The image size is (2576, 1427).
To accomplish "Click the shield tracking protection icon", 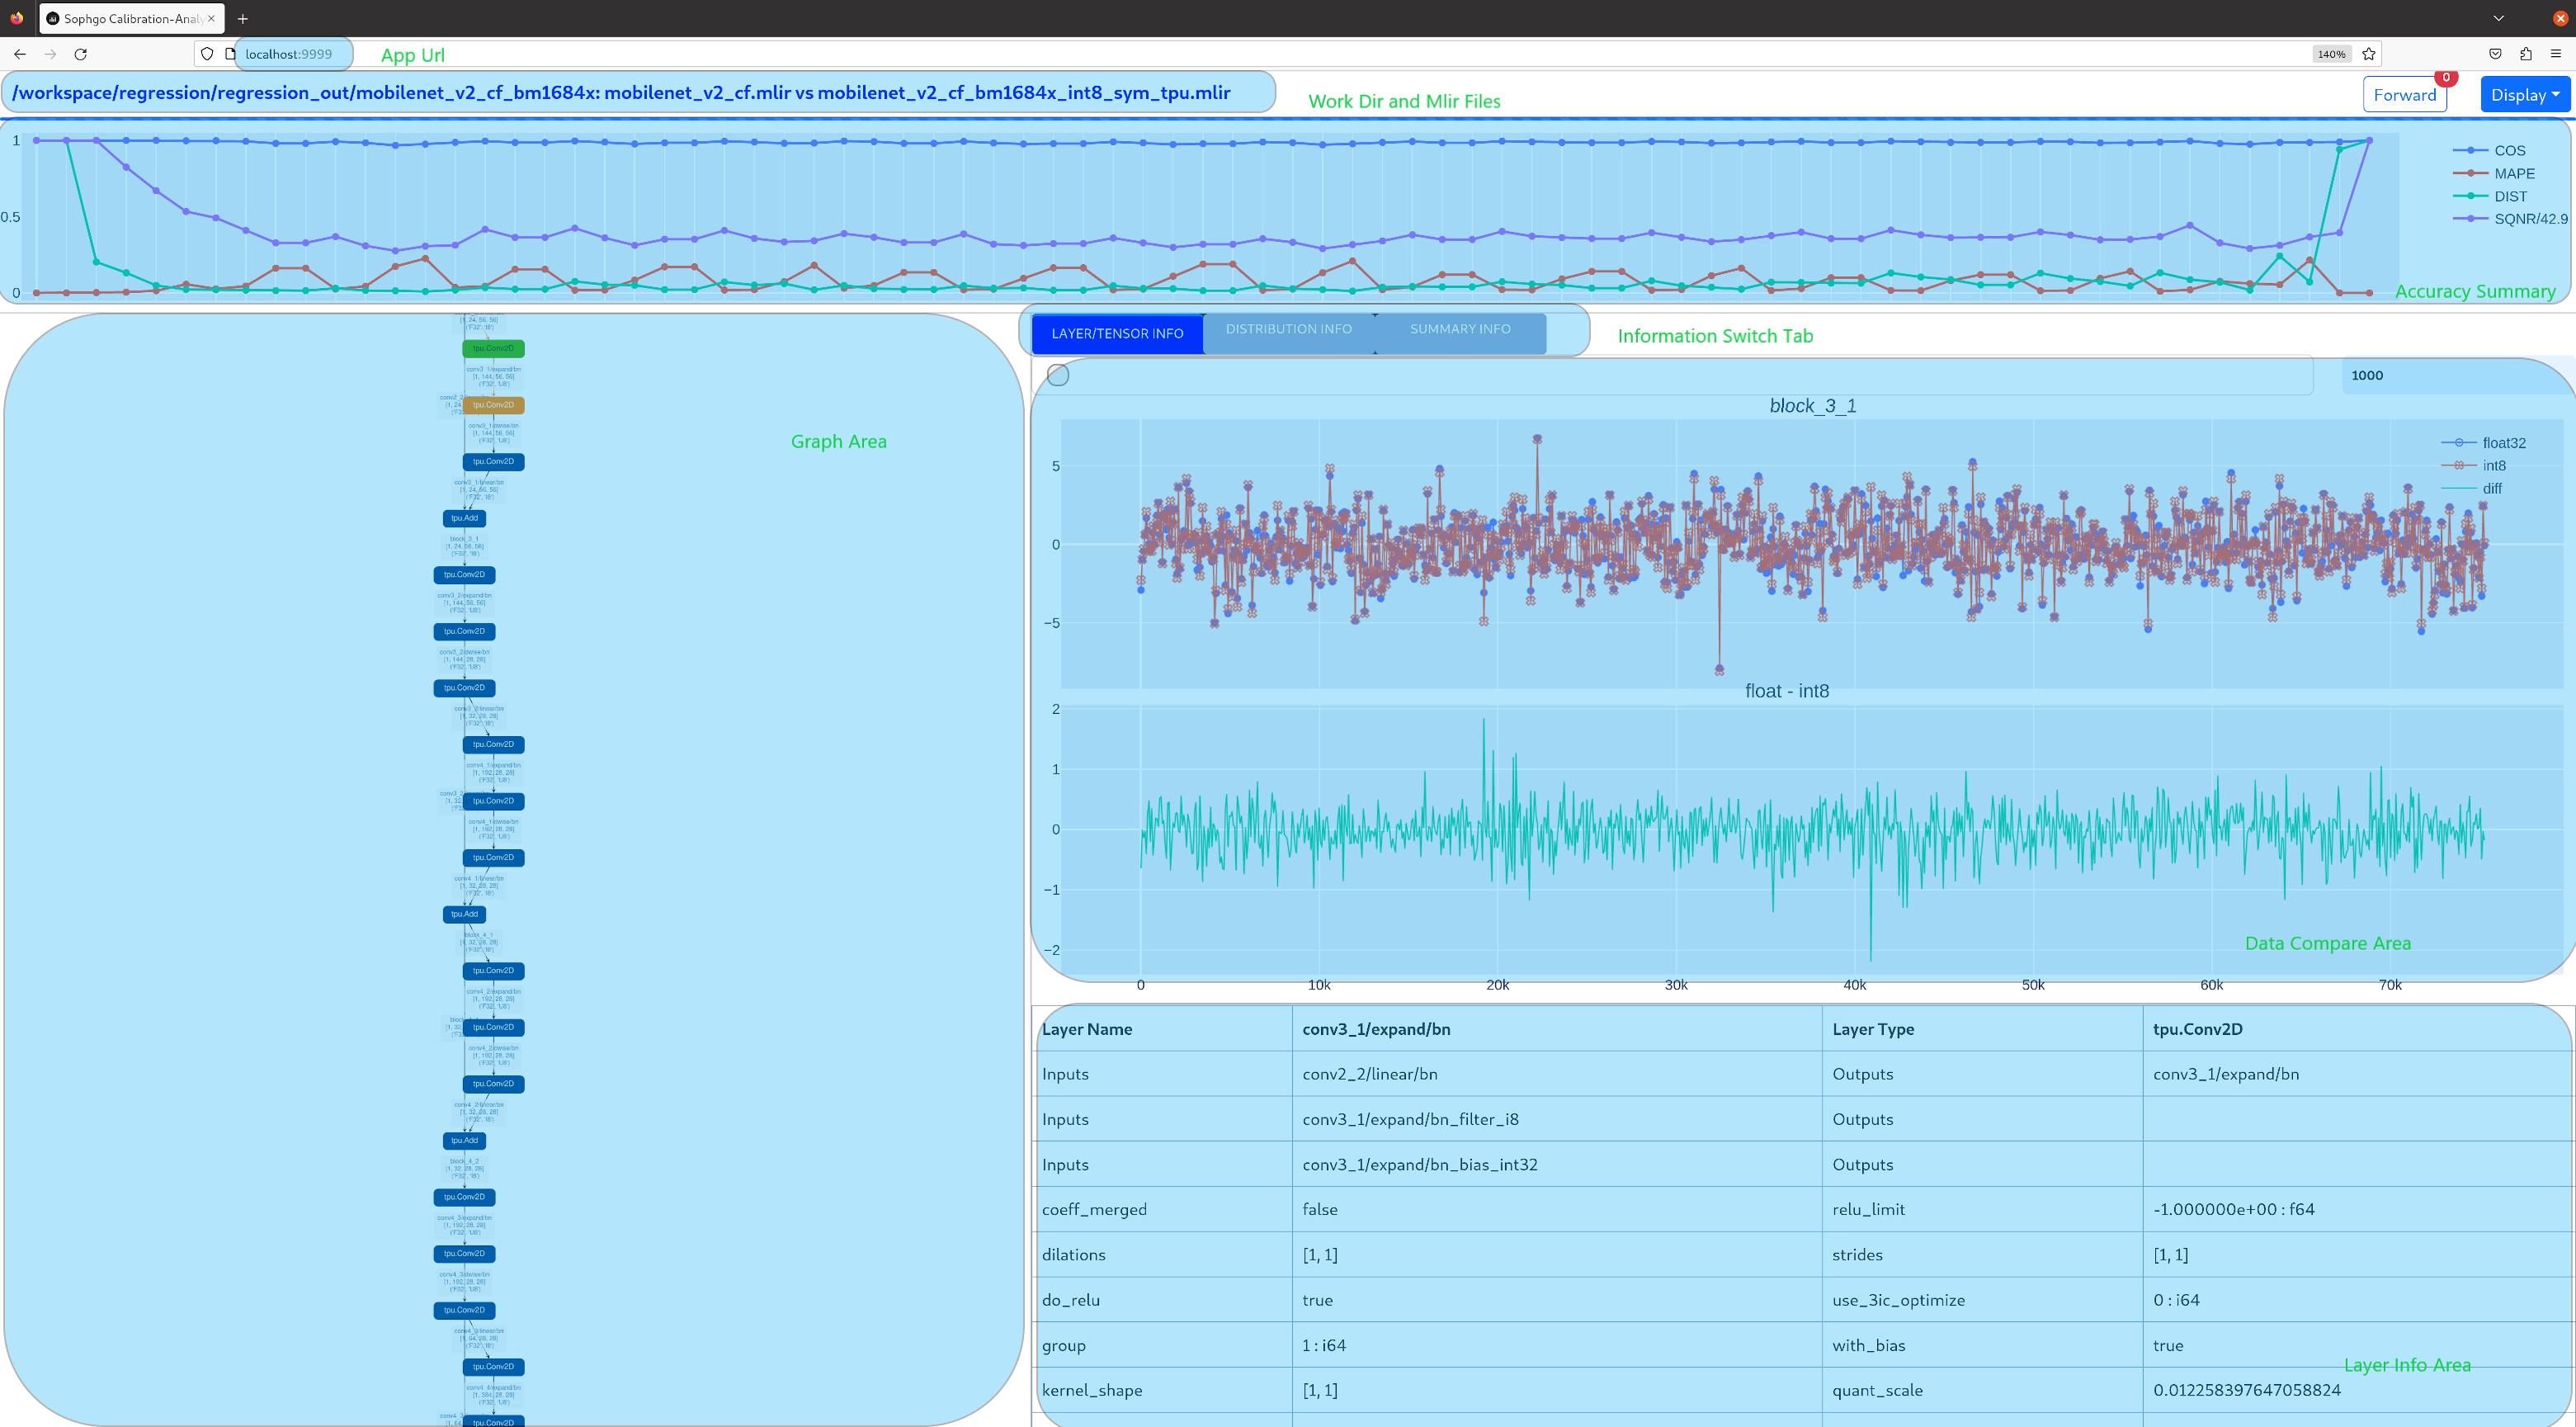I will click(207, 54).
